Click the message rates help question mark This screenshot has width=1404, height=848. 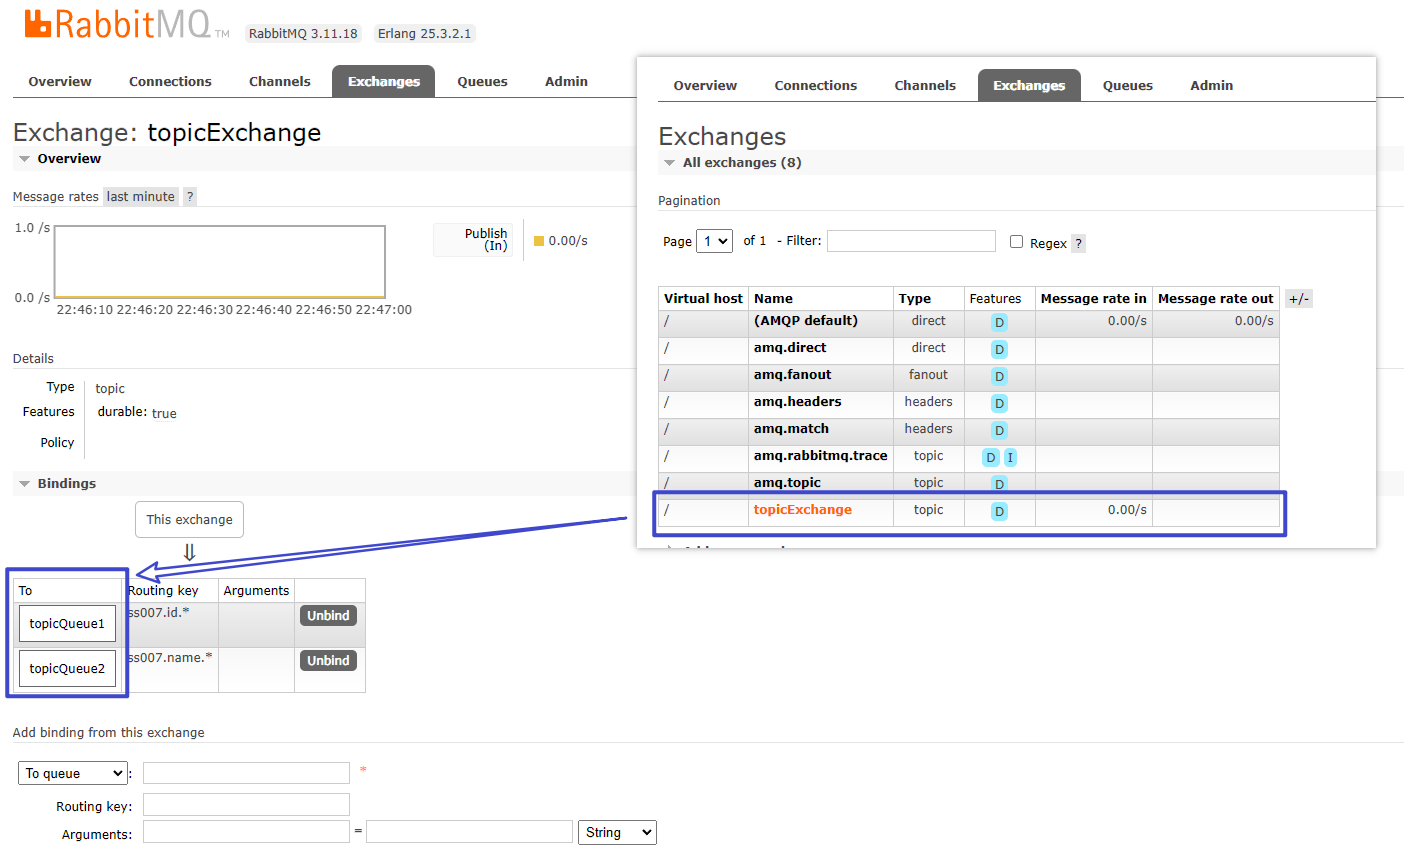tap(190, 197)
